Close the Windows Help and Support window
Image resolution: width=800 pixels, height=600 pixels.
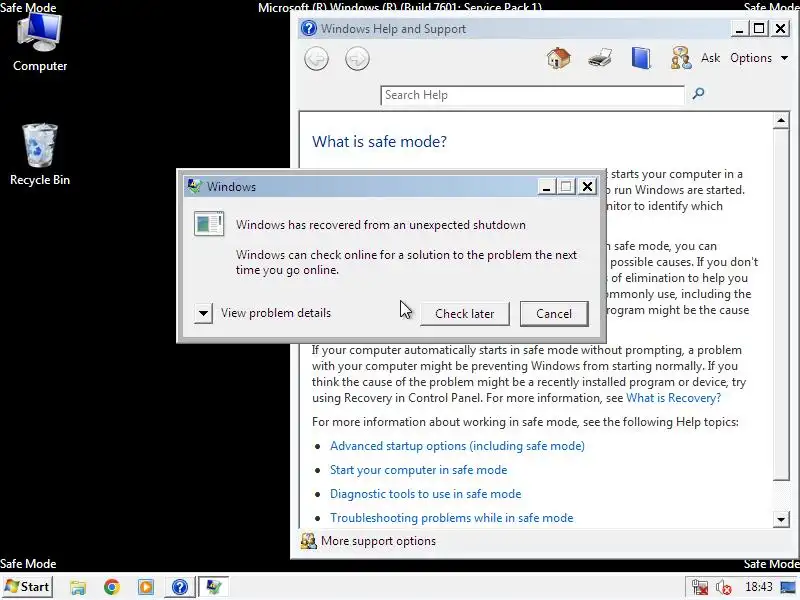point(780,28)
